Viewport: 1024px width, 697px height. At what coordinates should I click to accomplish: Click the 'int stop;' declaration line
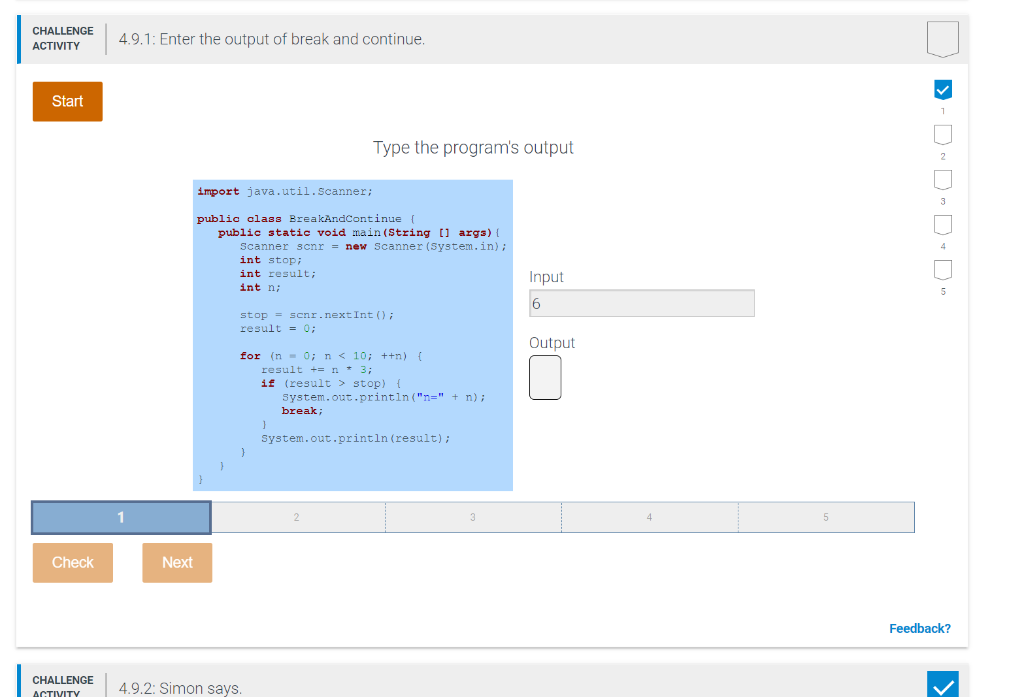pos(270,260)
